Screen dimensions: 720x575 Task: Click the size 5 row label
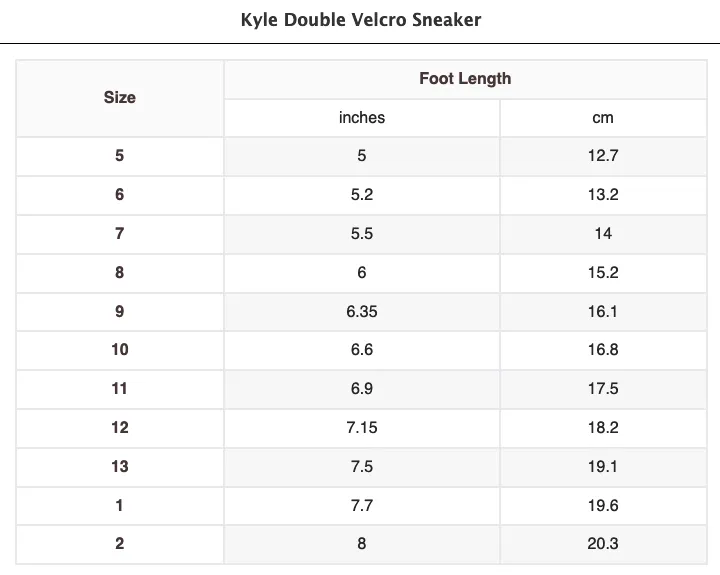(120, 156)
